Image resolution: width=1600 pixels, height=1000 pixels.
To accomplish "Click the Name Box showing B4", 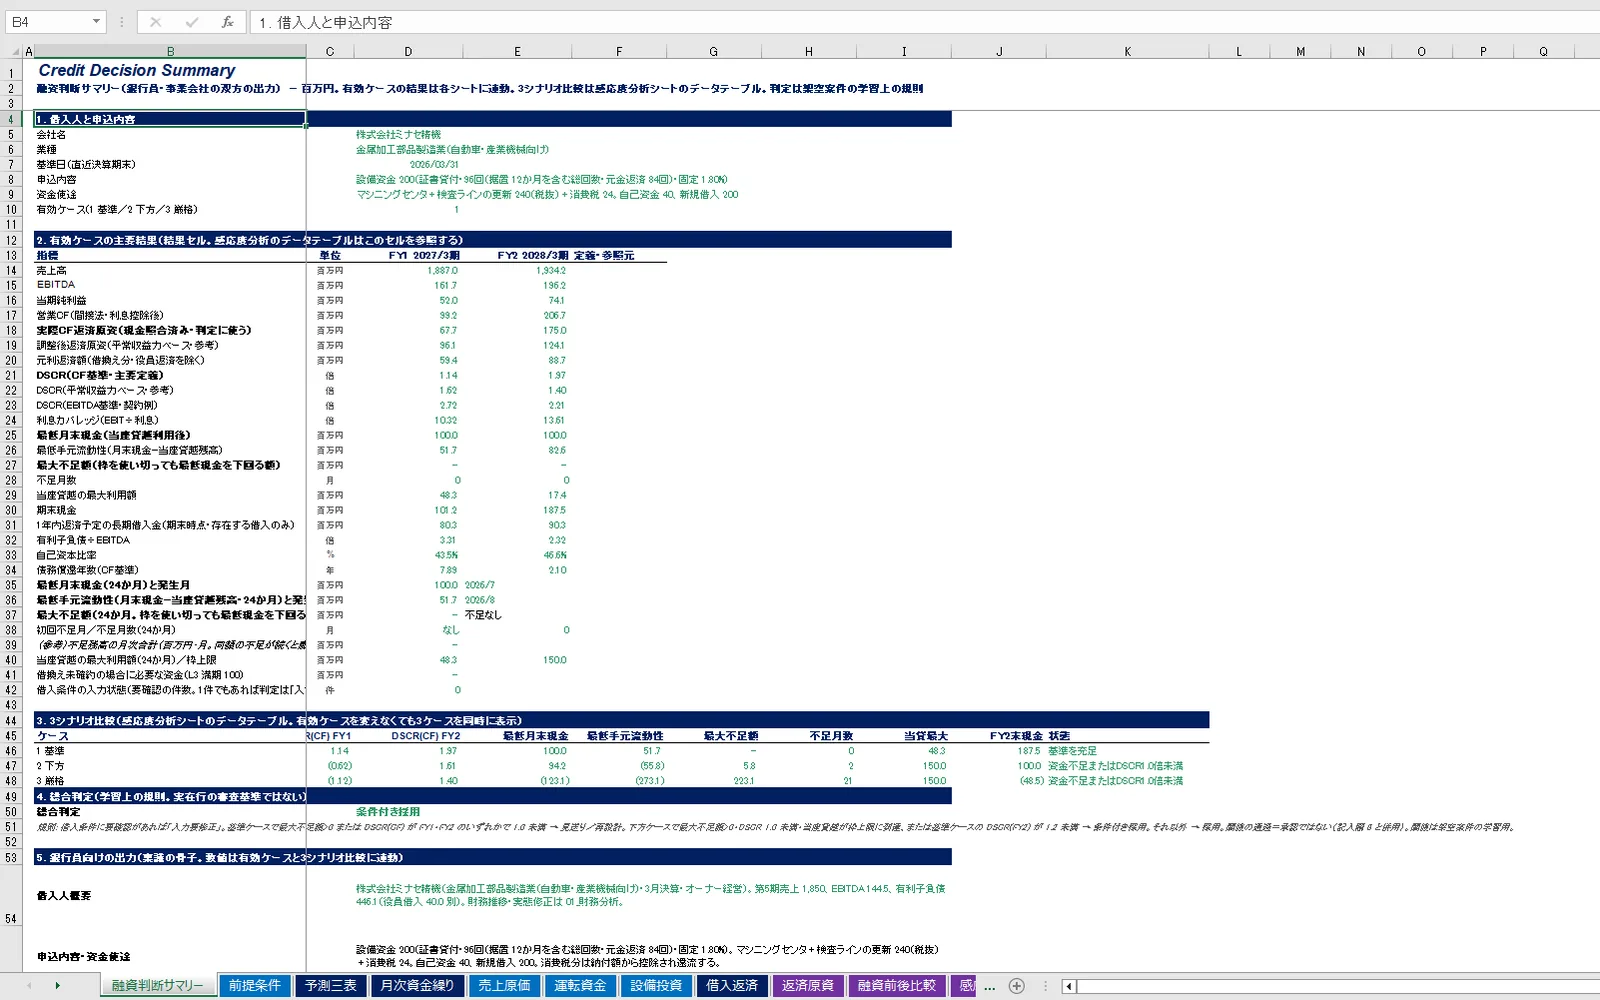I will click(48, 22).
